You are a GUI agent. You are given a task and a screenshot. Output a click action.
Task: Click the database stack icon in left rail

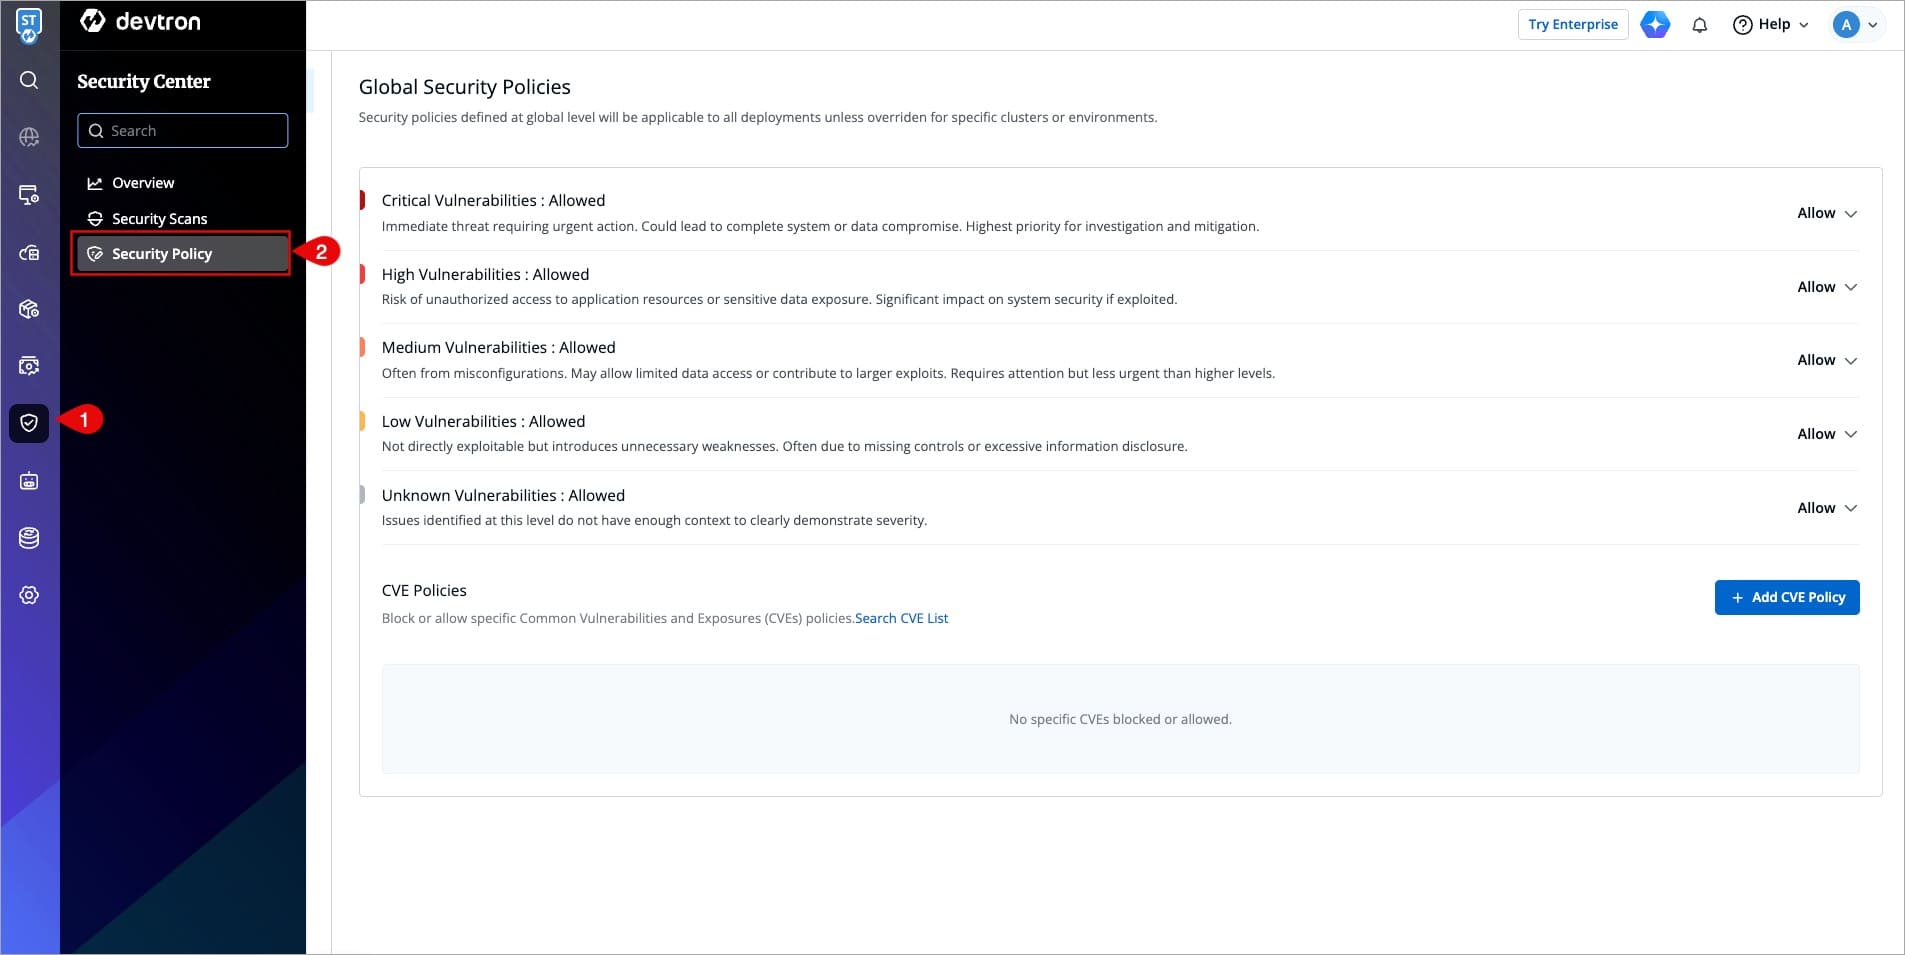29,538
